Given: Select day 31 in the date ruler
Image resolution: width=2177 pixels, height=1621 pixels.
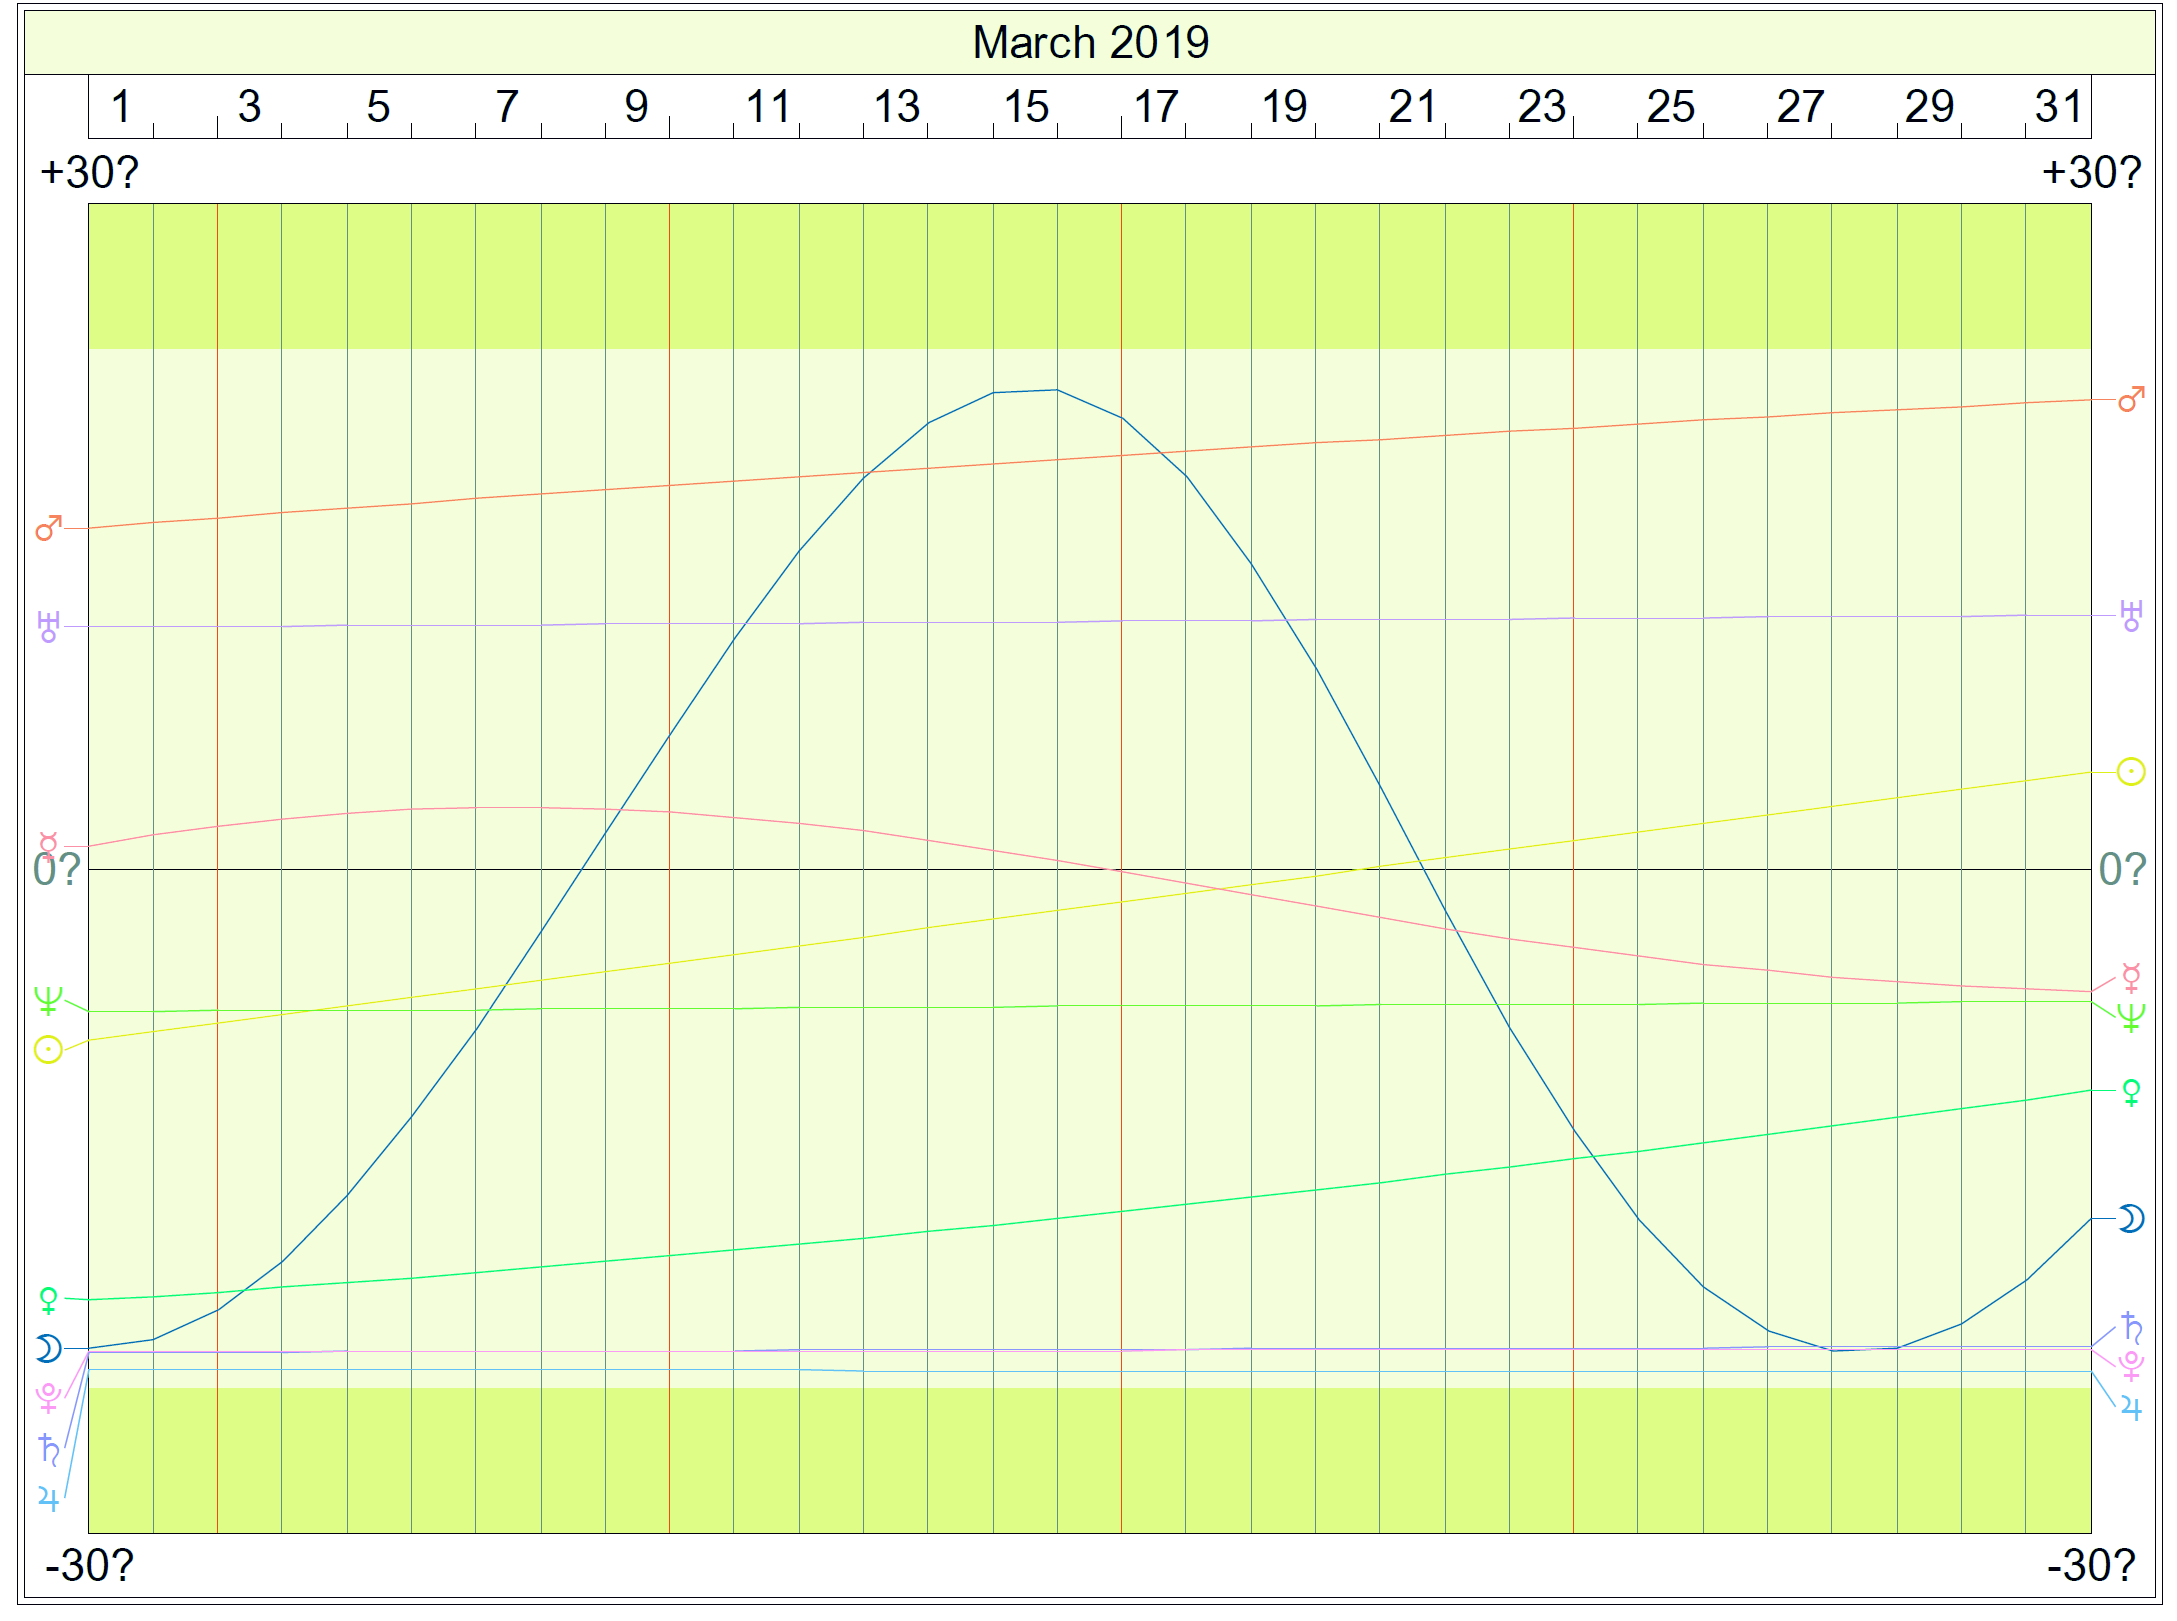Looking at the screenshot, I should pos(2058,107).
